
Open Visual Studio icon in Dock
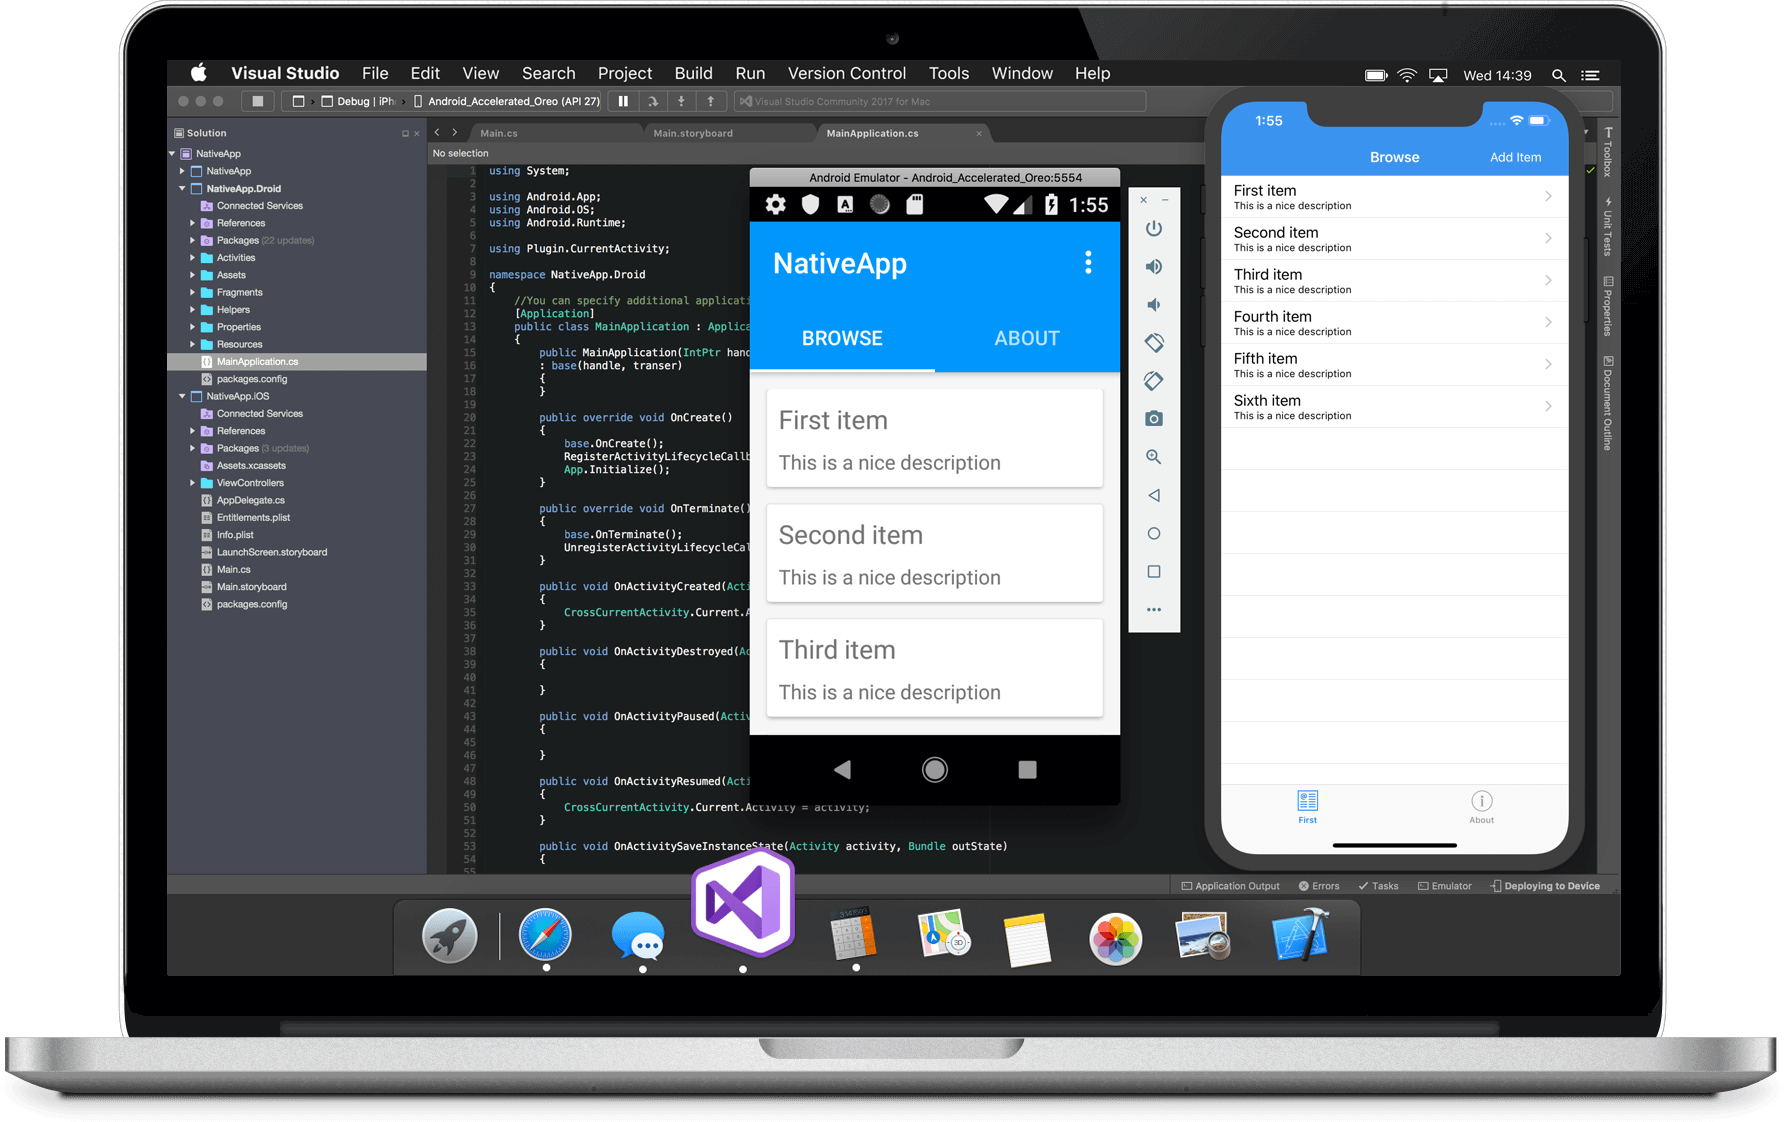coord(742,903)
